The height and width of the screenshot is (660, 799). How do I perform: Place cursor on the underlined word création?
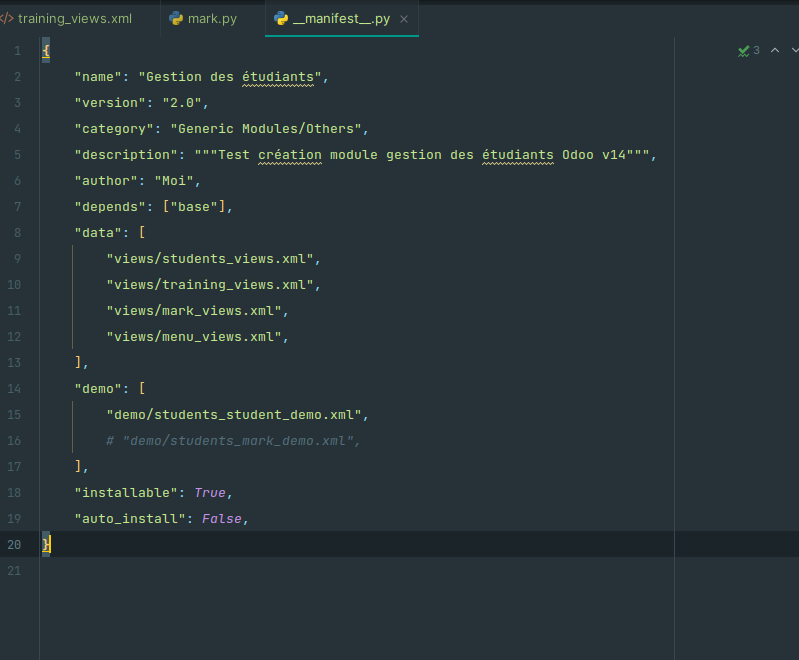coord(290,155)
